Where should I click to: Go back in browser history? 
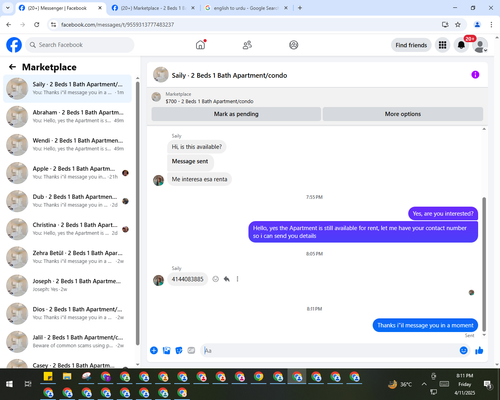9,25
